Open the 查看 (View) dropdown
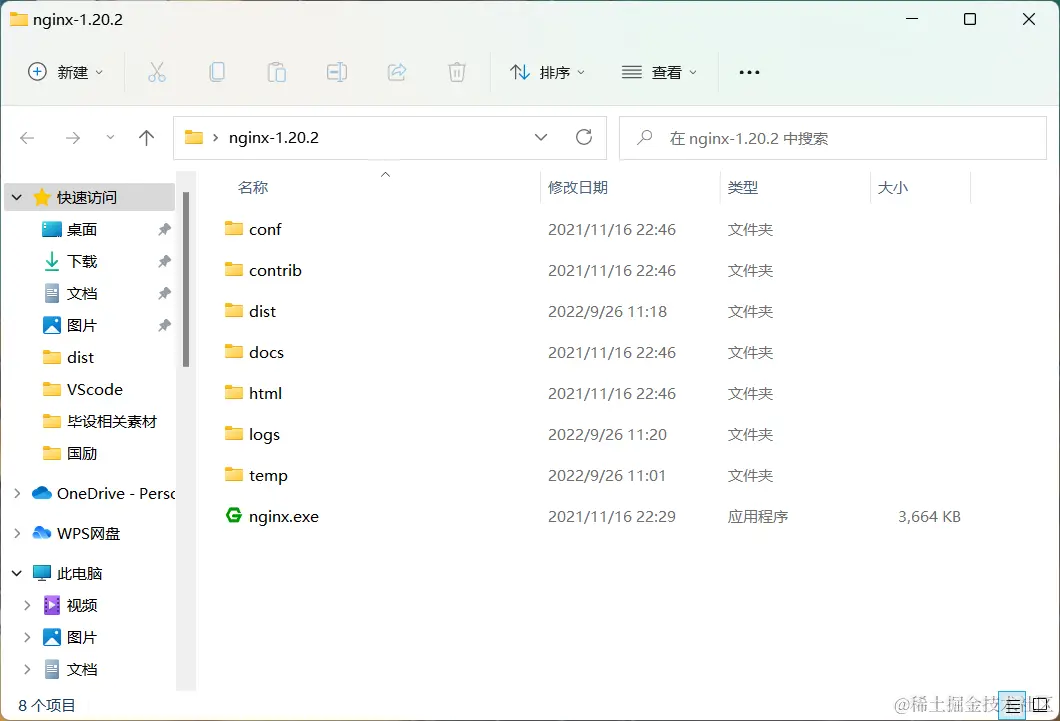Viewport: 1060px width, 721px height. (658, 72)
